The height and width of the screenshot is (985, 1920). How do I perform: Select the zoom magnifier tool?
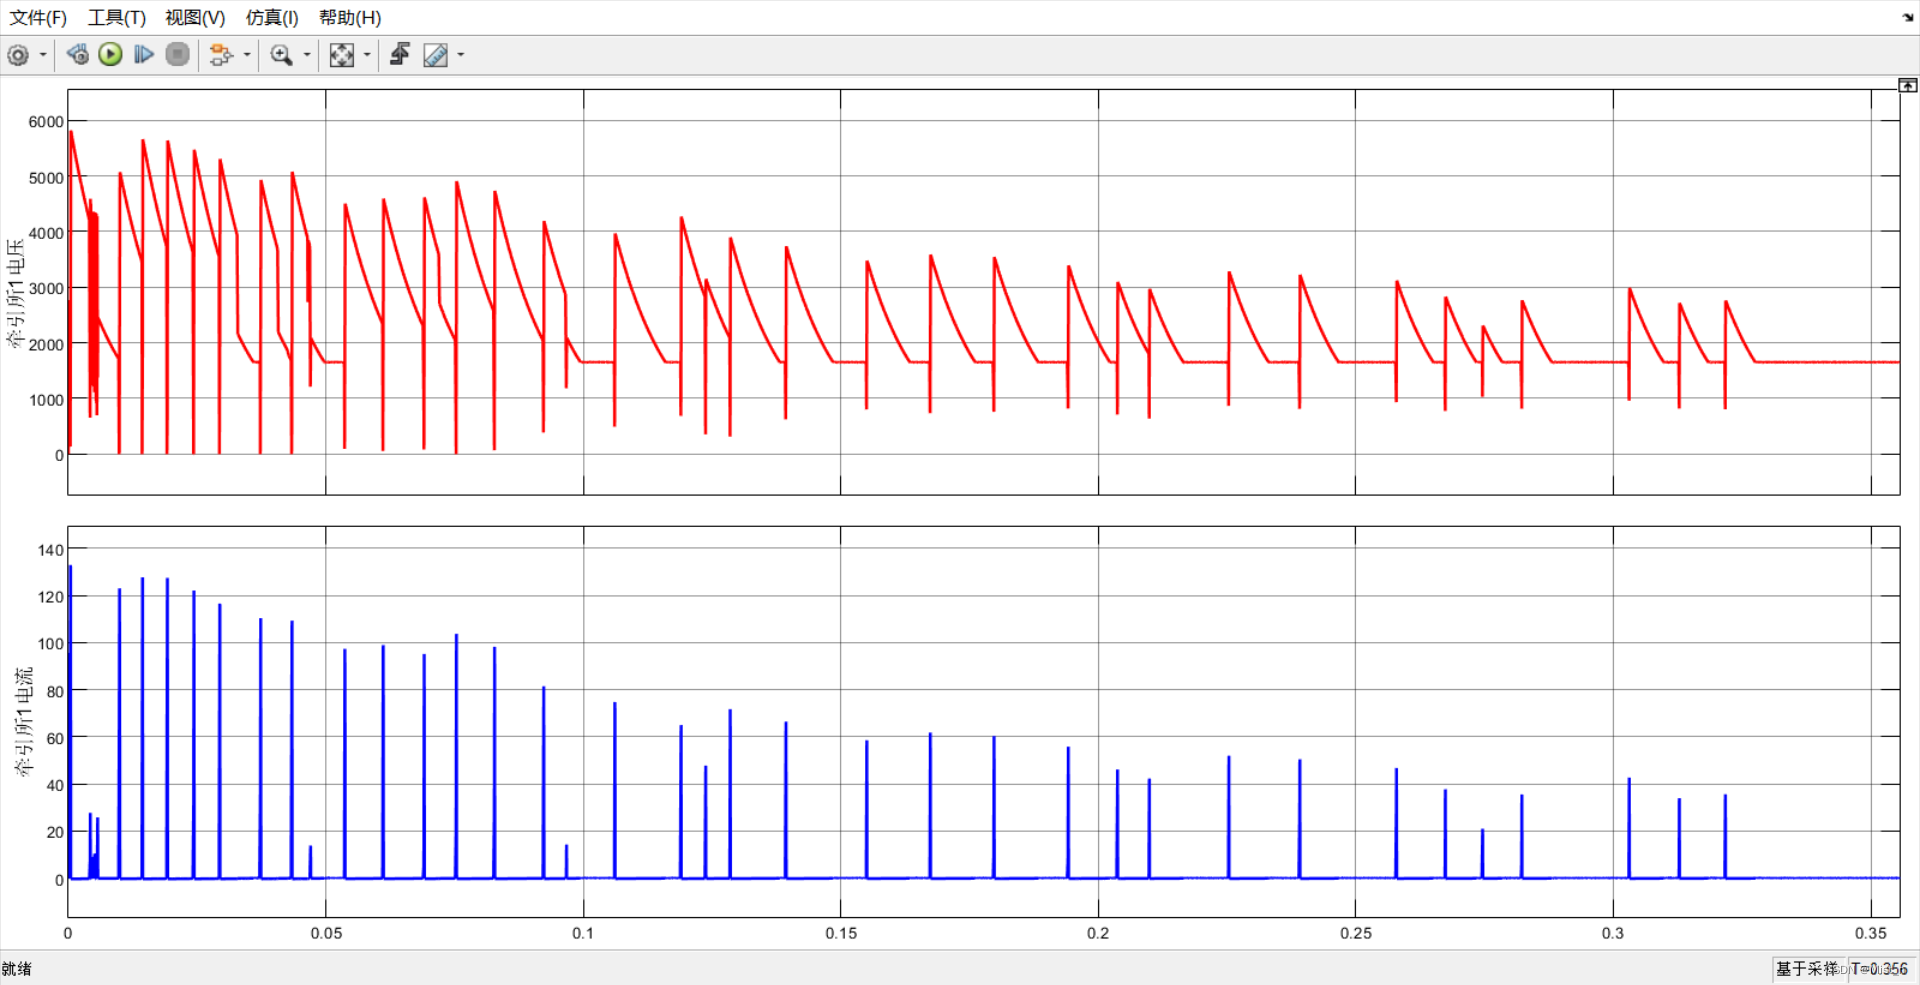pyautogui.click(x=282, y=55)
